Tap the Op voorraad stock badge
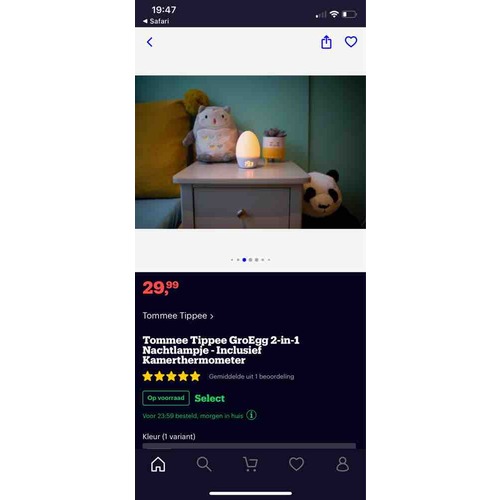500x500 pixels. (166, 398)
